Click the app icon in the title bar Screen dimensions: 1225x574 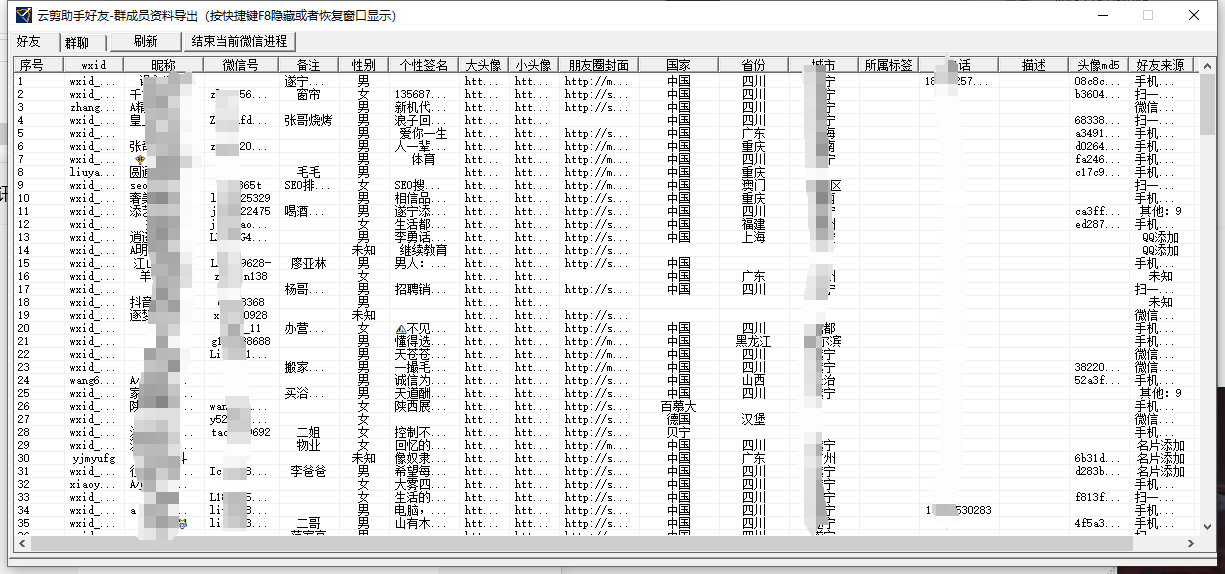[22, 15]
